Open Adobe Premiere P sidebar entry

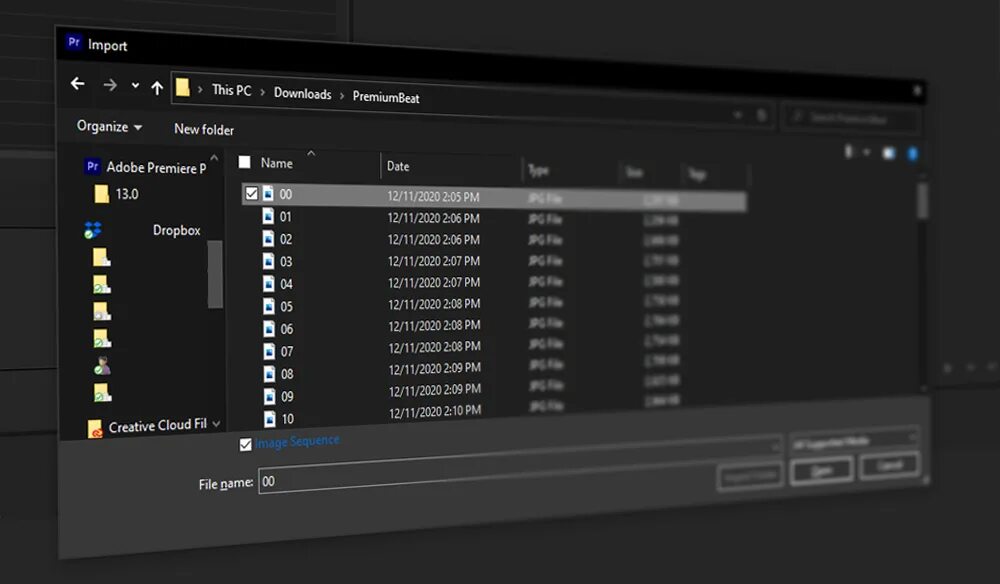156,168
